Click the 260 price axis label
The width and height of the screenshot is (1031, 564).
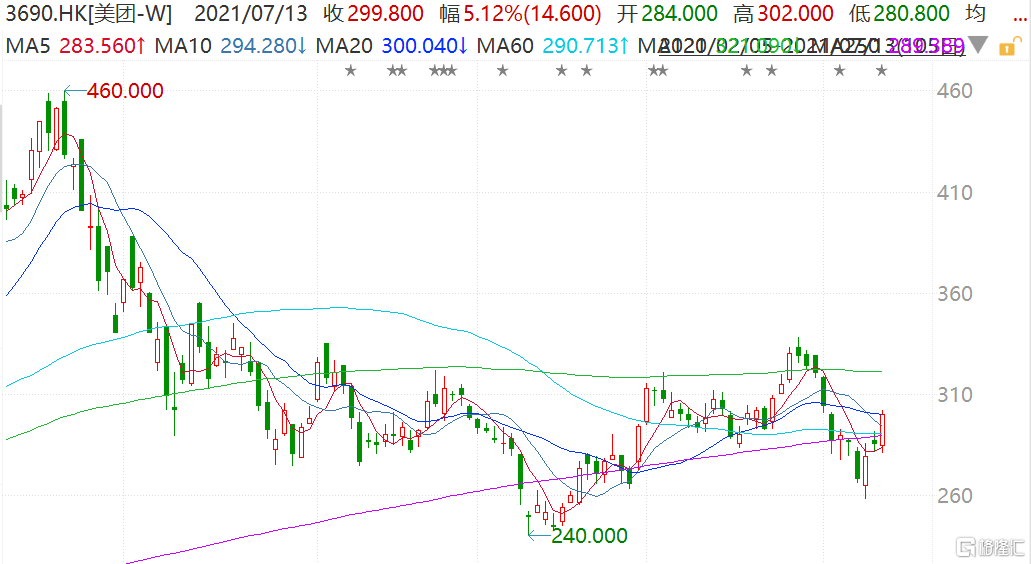(x=954, y=496)
